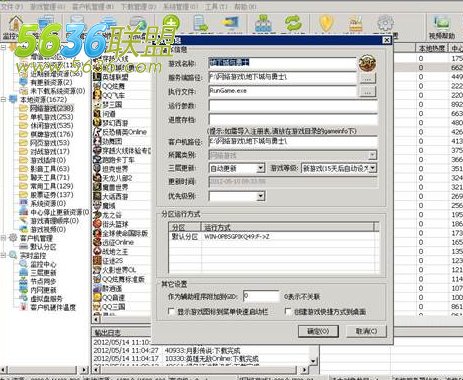
Task: Select 单机游戏(253) folder in the tree
Action: click(x=46, y=117)
